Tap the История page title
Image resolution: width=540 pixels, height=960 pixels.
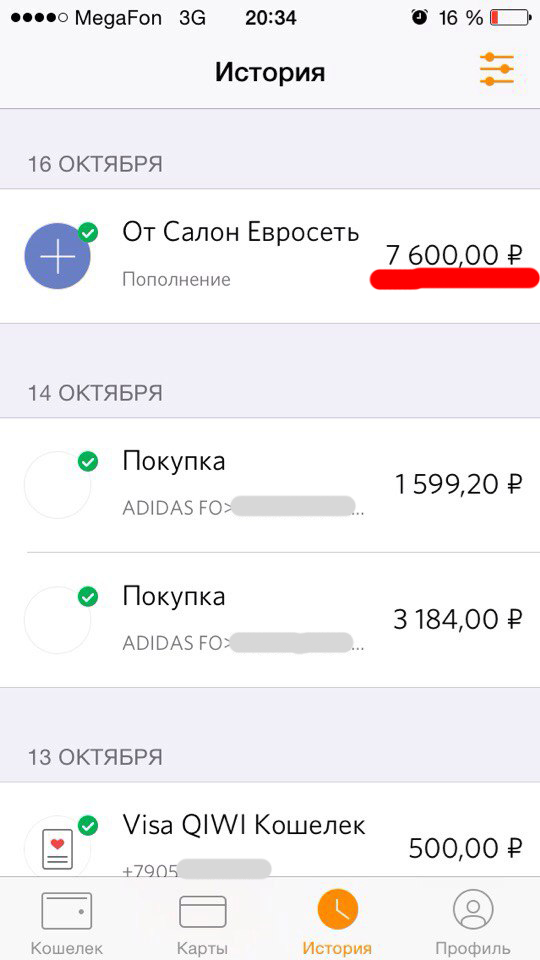coord(270,73)
